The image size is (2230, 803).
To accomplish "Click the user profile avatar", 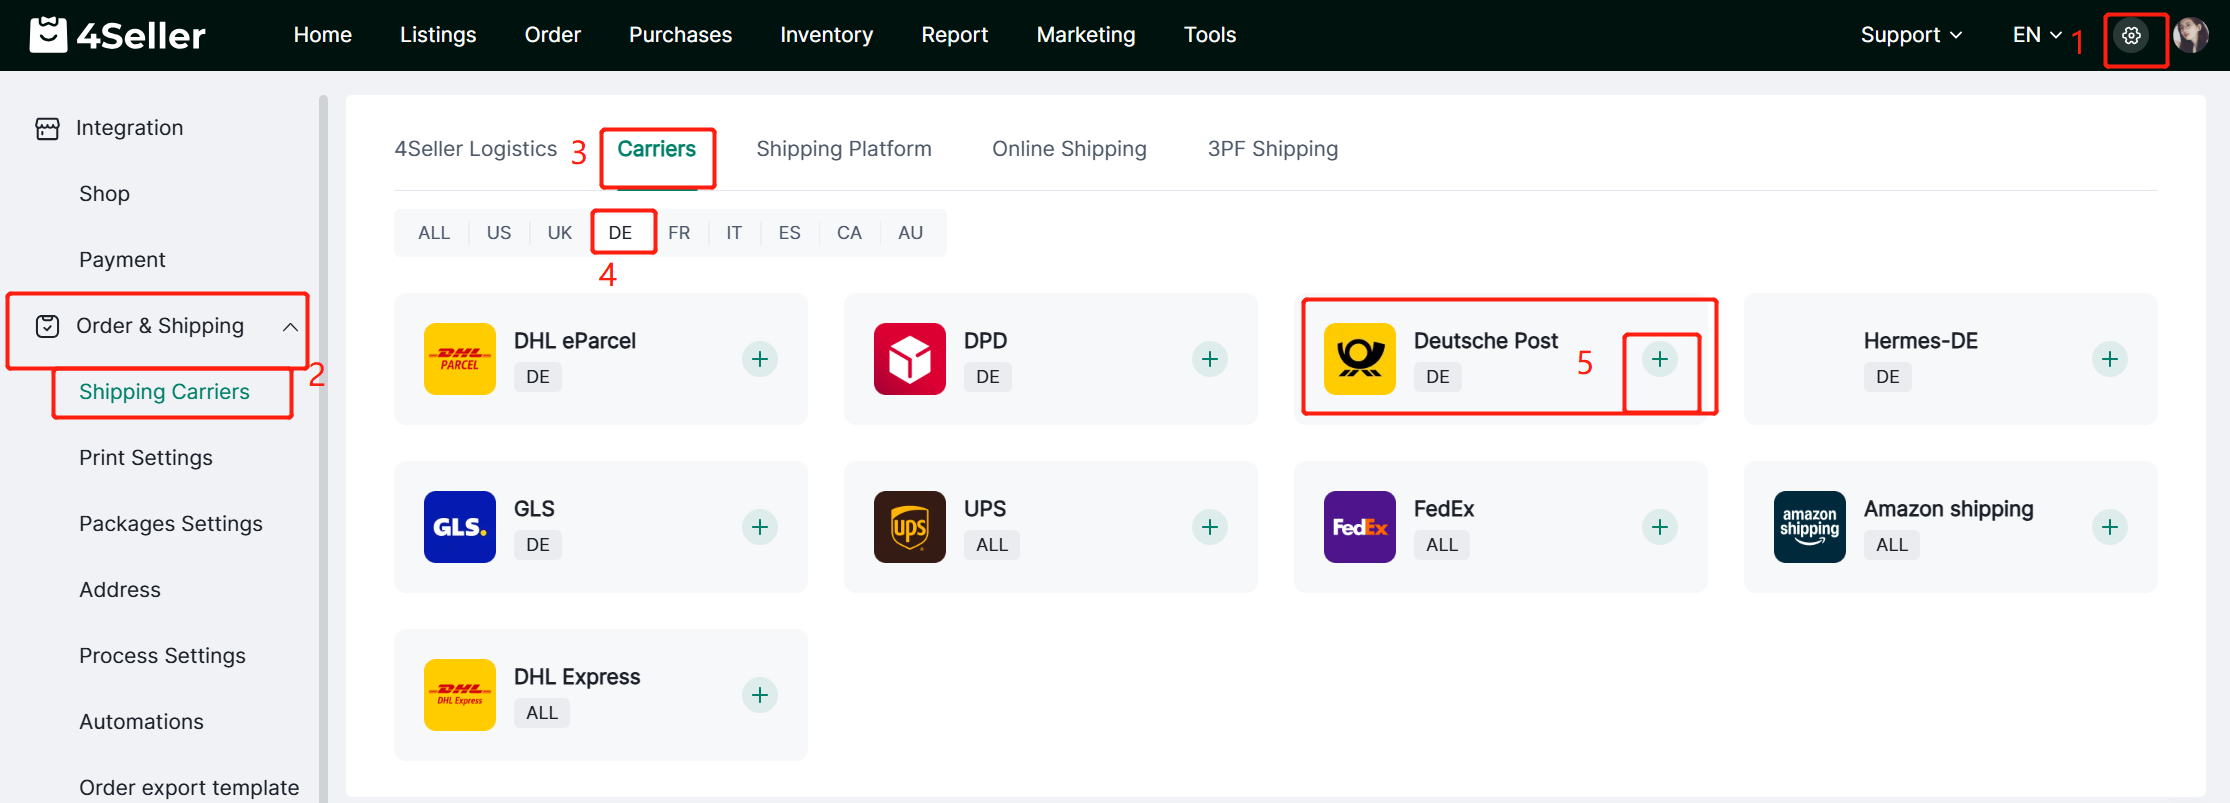I will (2190, 36).
